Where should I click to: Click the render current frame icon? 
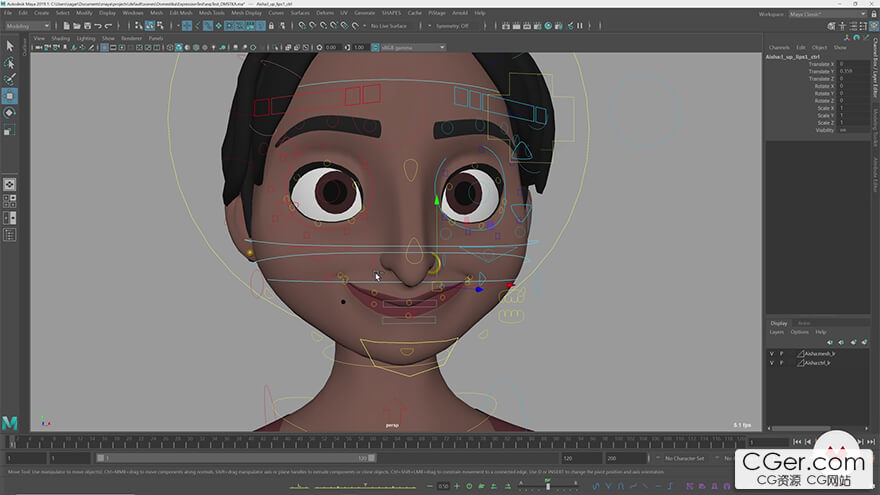point(516,26)
